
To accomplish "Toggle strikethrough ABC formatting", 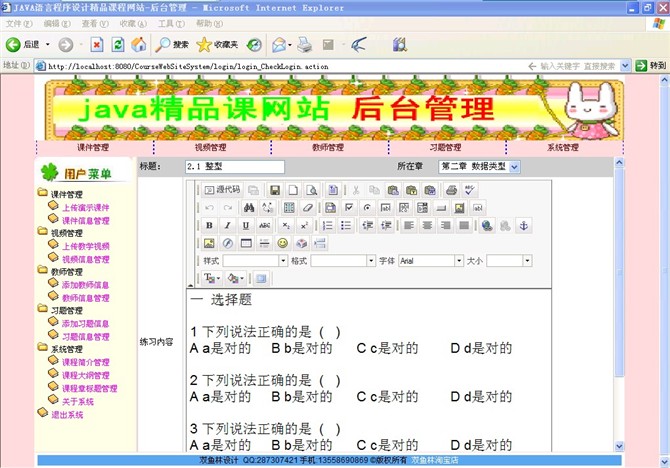I will click(264, 225).
